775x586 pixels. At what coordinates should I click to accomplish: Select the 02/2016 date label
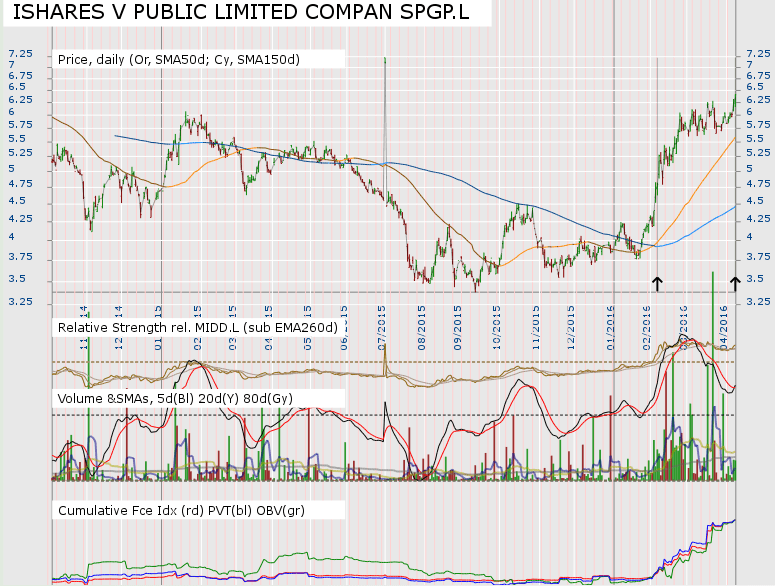tap(647, 328)
